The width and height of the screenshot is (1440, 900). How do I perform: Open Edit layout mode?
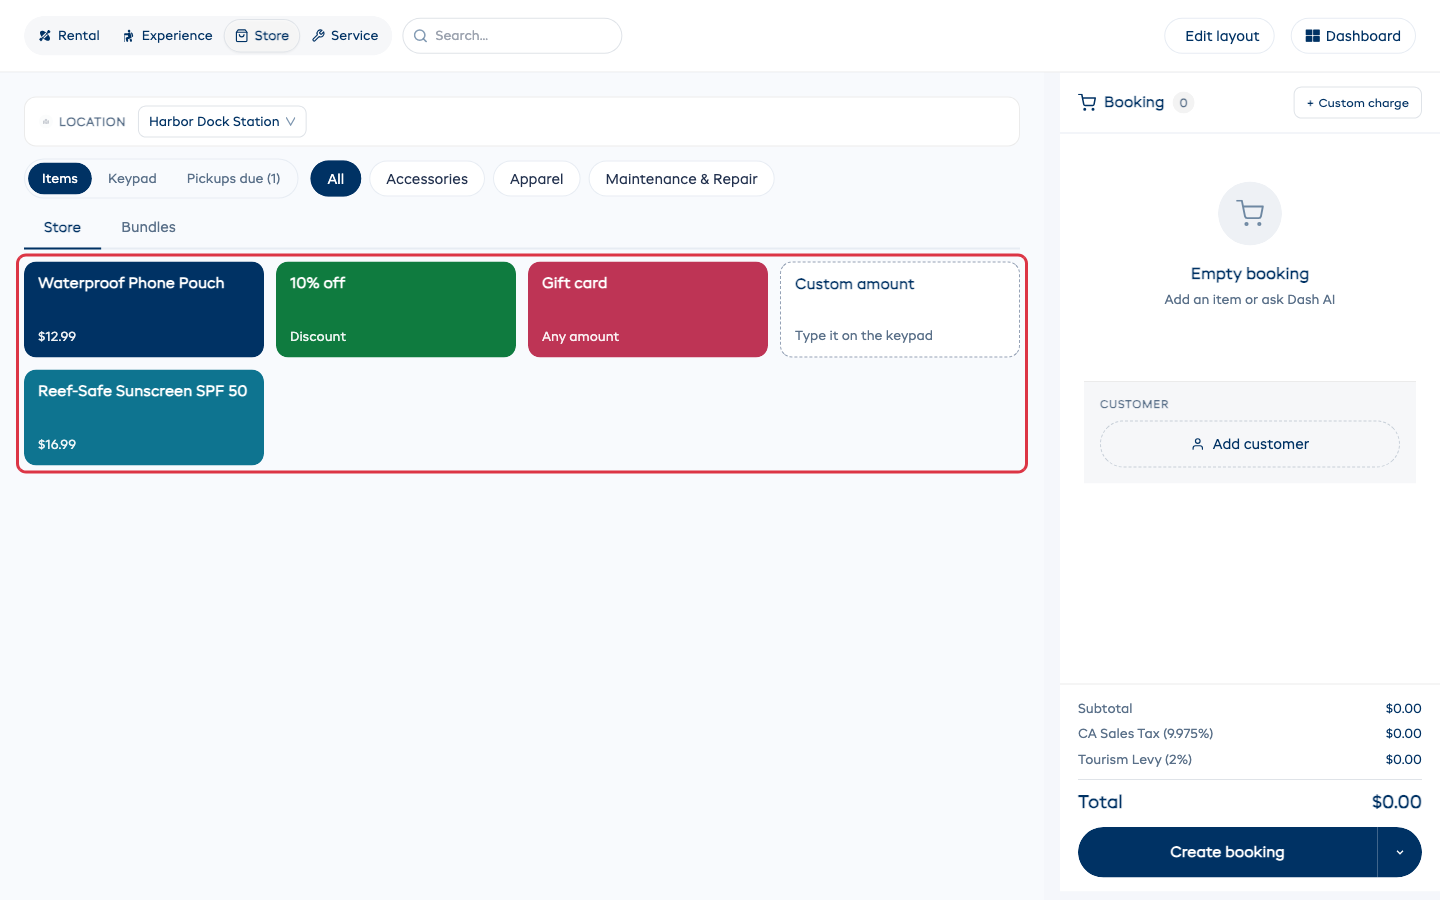tap(1219, 36)
